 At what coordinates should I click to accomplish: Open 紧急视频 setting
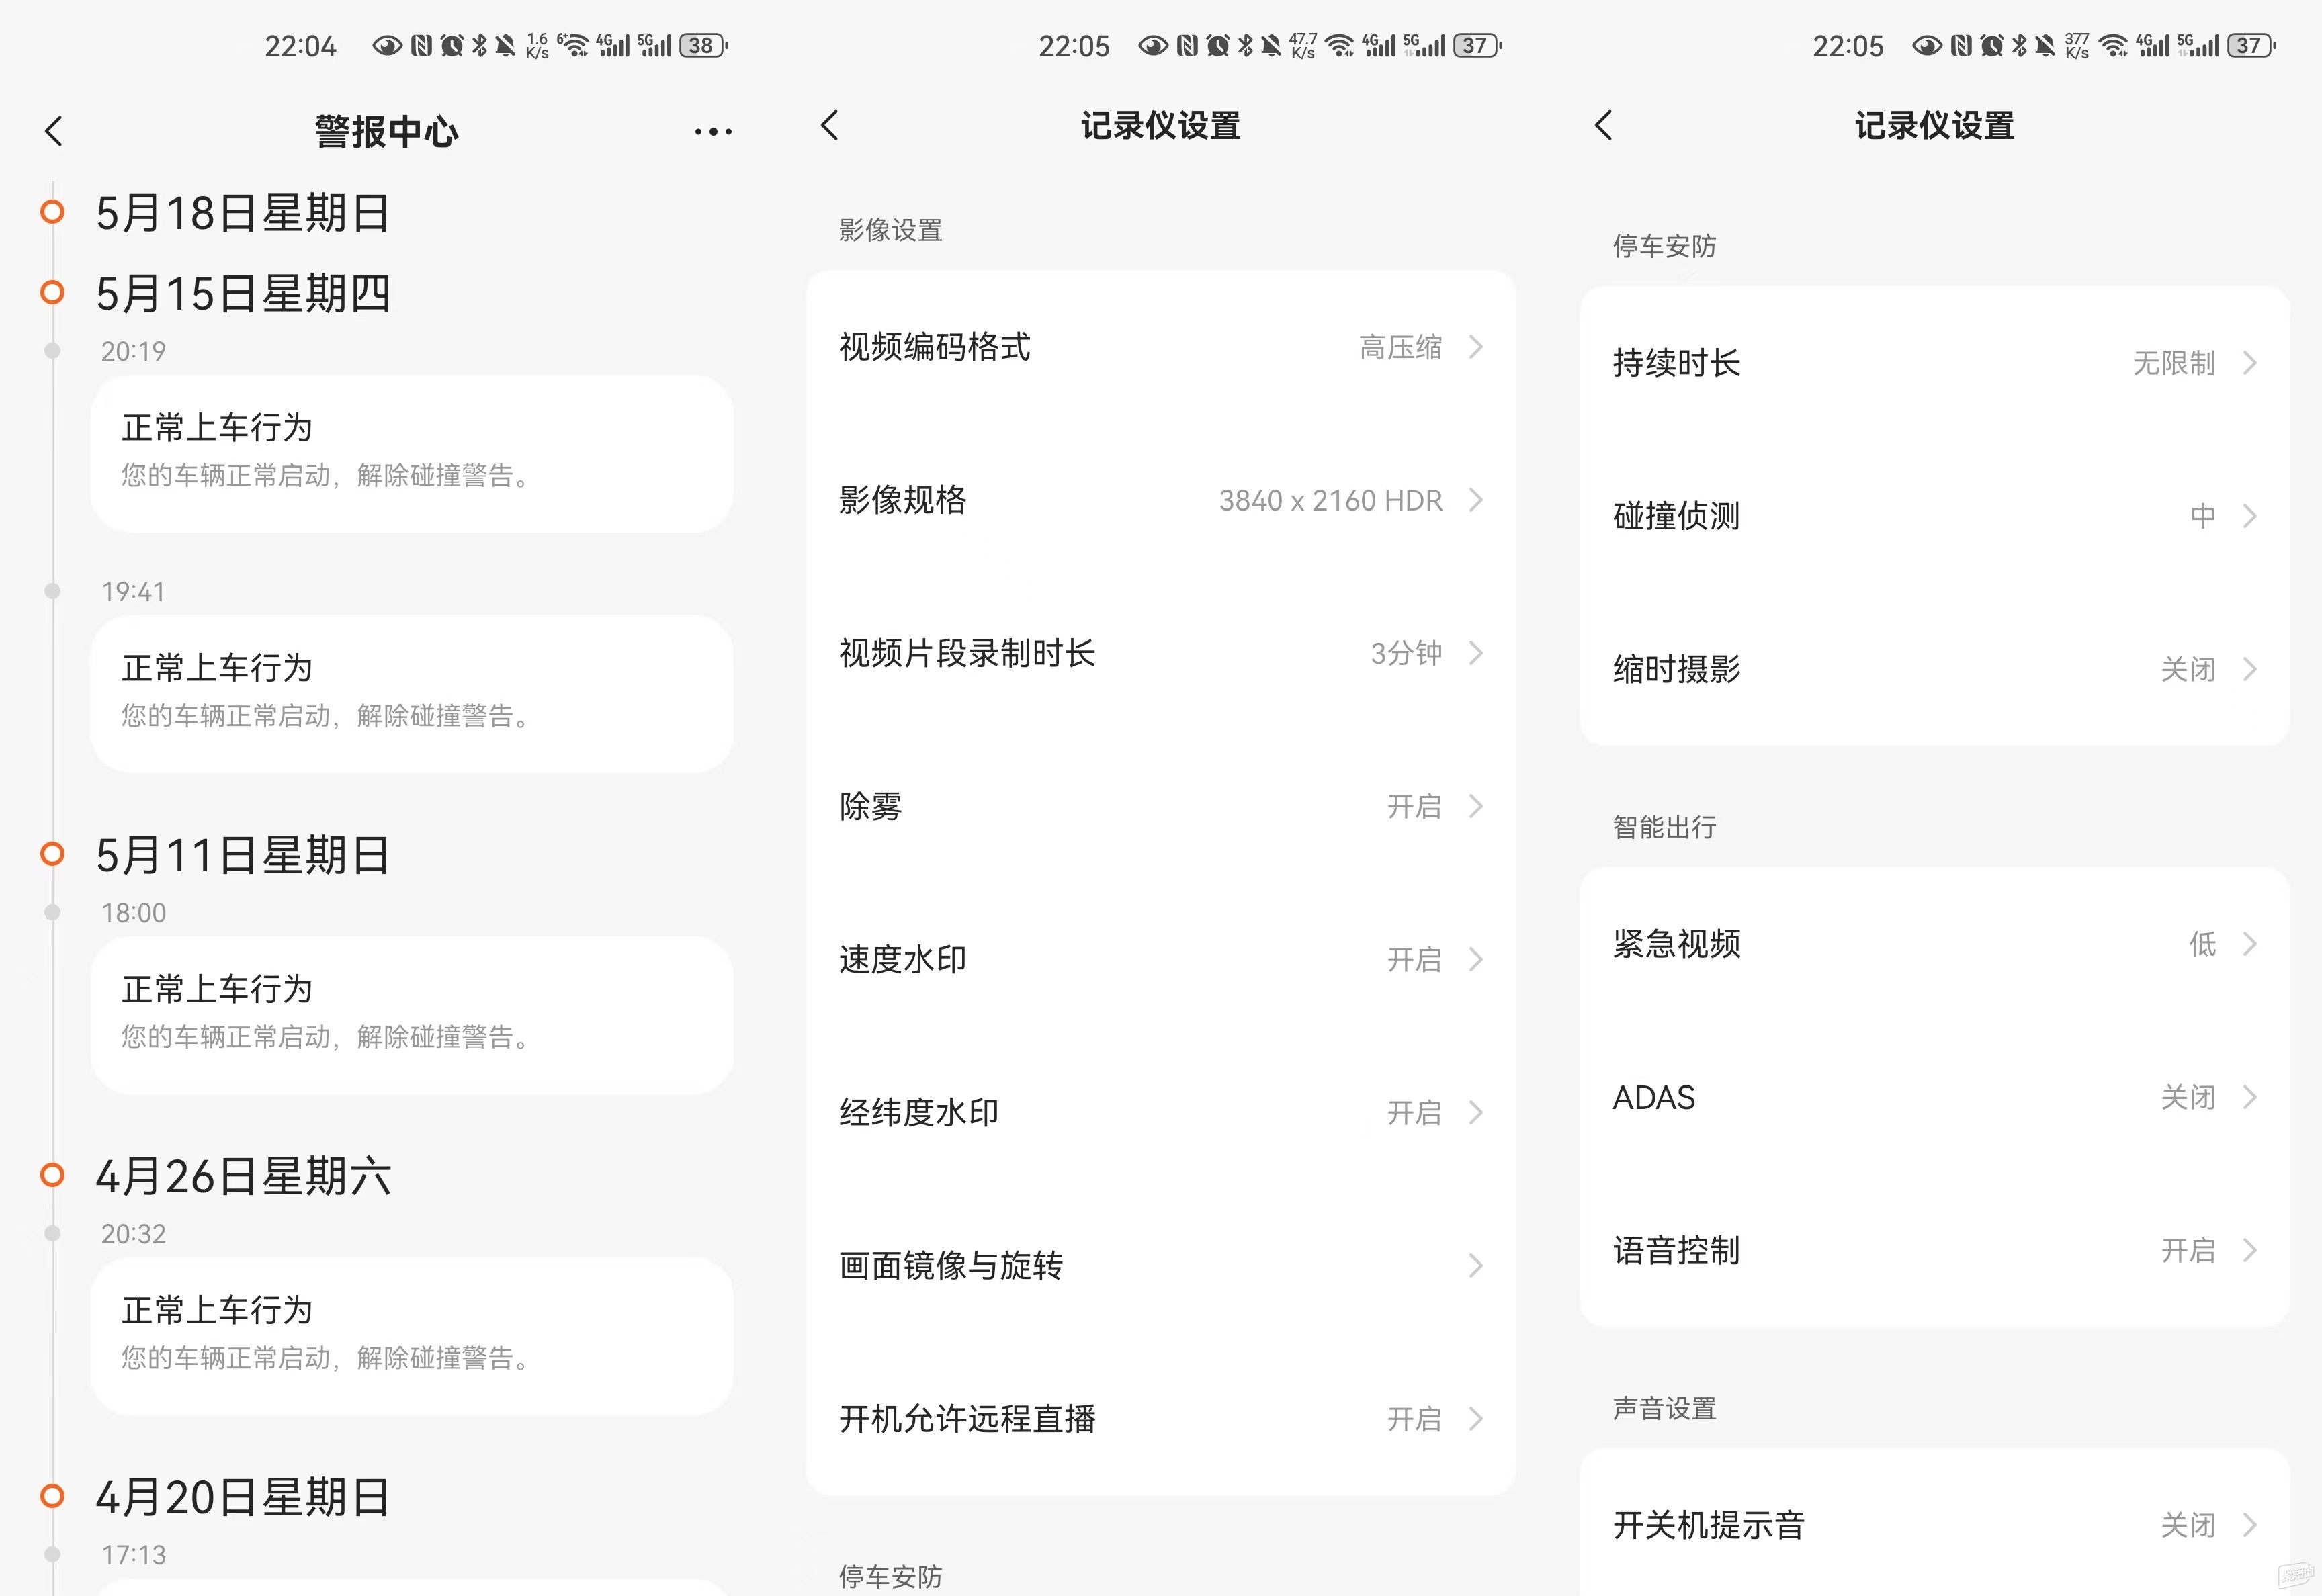click(1935, 944)
